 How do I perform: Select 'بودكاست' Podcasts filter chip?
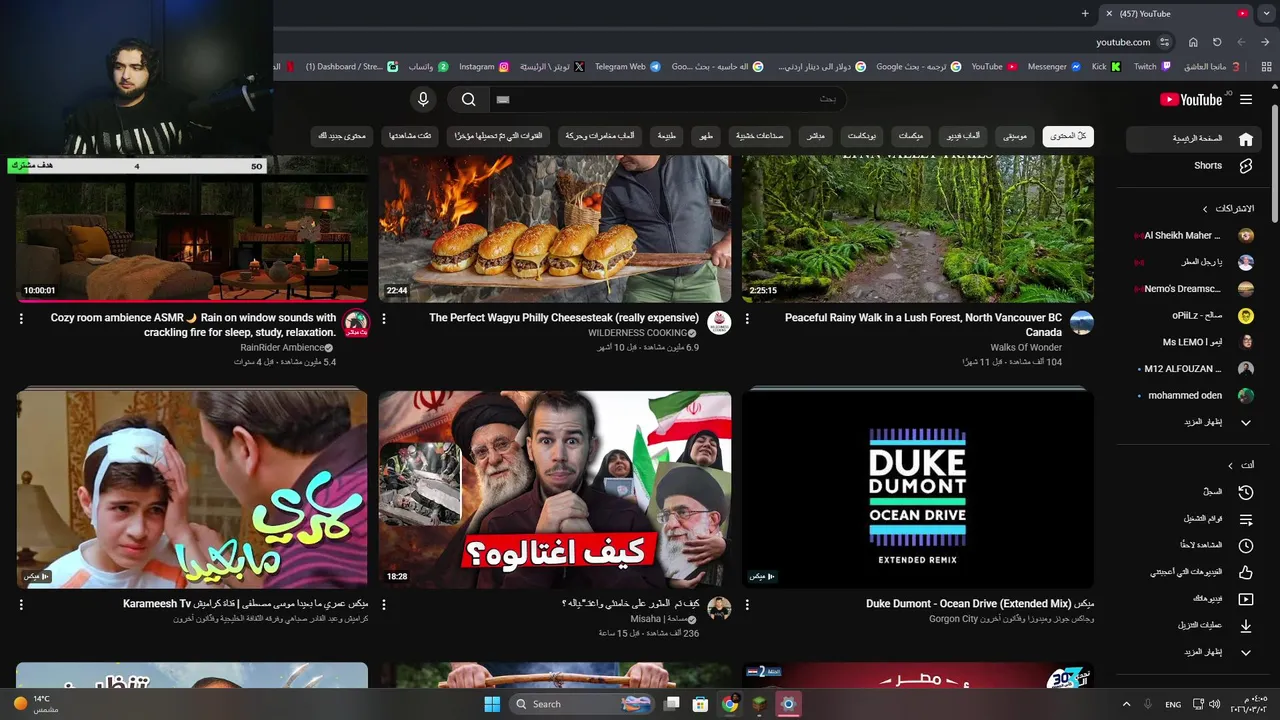tap(862, 136)
